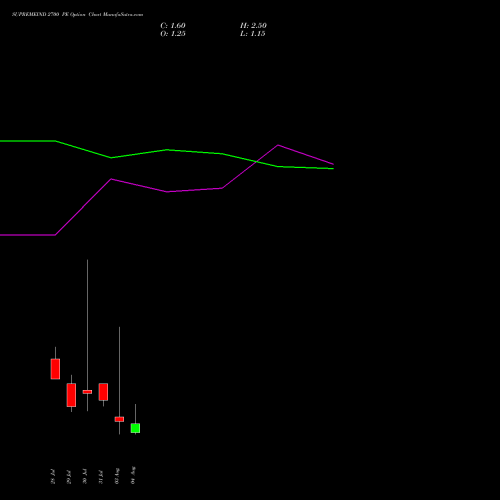Click the green candlestick for 04 Aug
This screenshot has width=500, height=500.
[x=135, y=428]
